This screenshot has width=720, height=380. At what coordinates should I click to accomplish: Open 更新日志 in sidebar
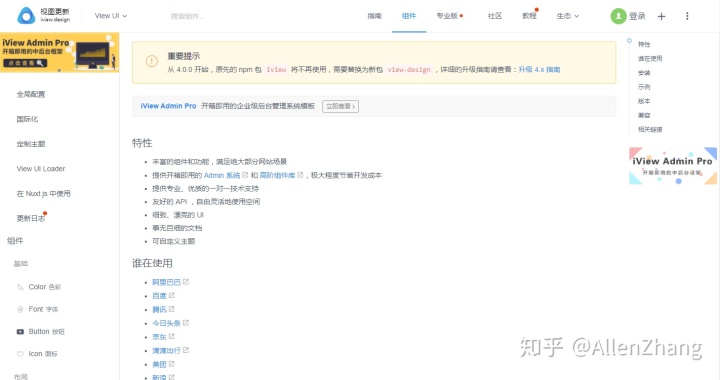pyautogui.click(x=31, y=218)
